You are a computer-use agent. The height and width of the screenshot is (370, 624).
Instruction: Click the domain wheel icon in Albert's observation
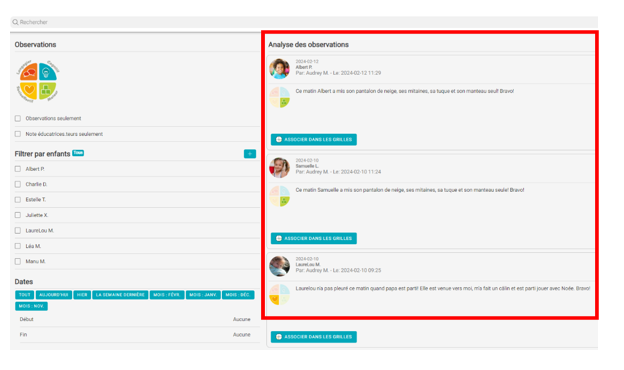pyautogui.click(x=280, y=97)
